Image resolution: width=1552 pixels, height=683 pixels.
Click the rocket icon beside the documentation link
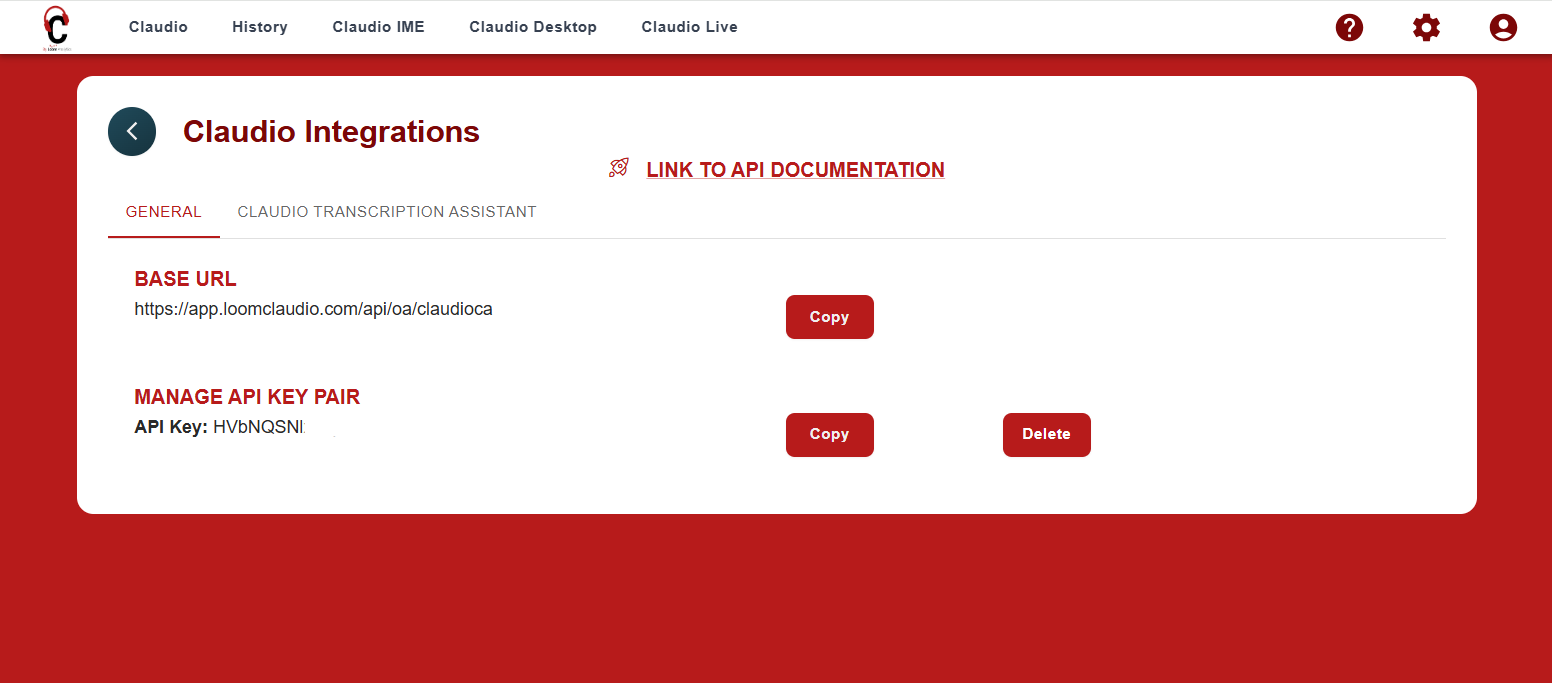tap(619, 168)
